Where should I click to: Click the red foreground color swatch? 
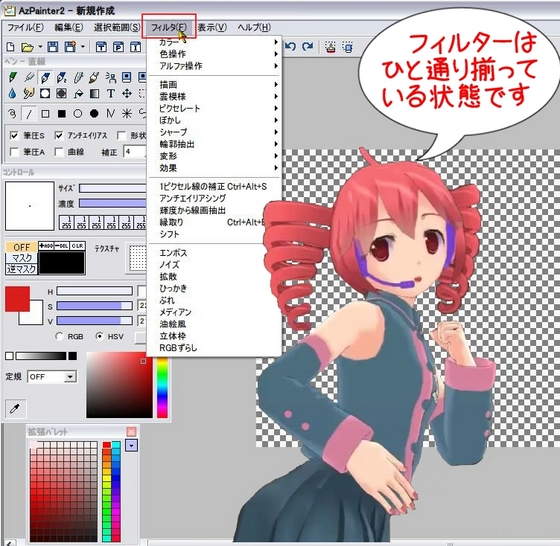pyautogui.click(x=17, y=299)
